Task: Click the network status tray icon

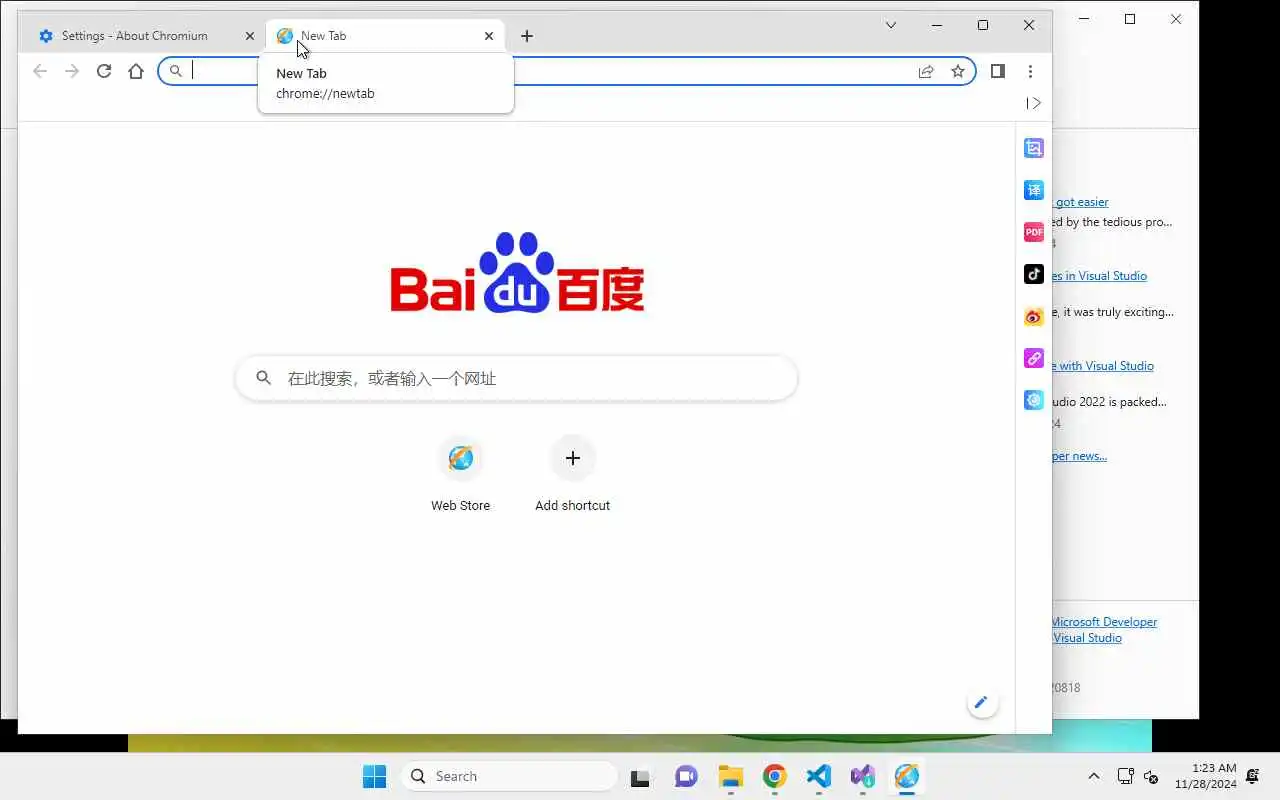Action: (x=1125, y=776)
